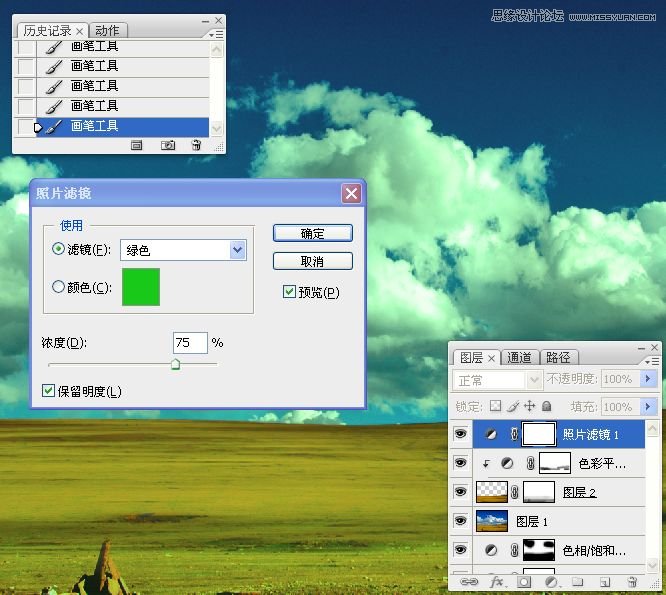This screenshot has height=595, width=666.
Task: Switch to the 动作 tab
Action: 107,31
